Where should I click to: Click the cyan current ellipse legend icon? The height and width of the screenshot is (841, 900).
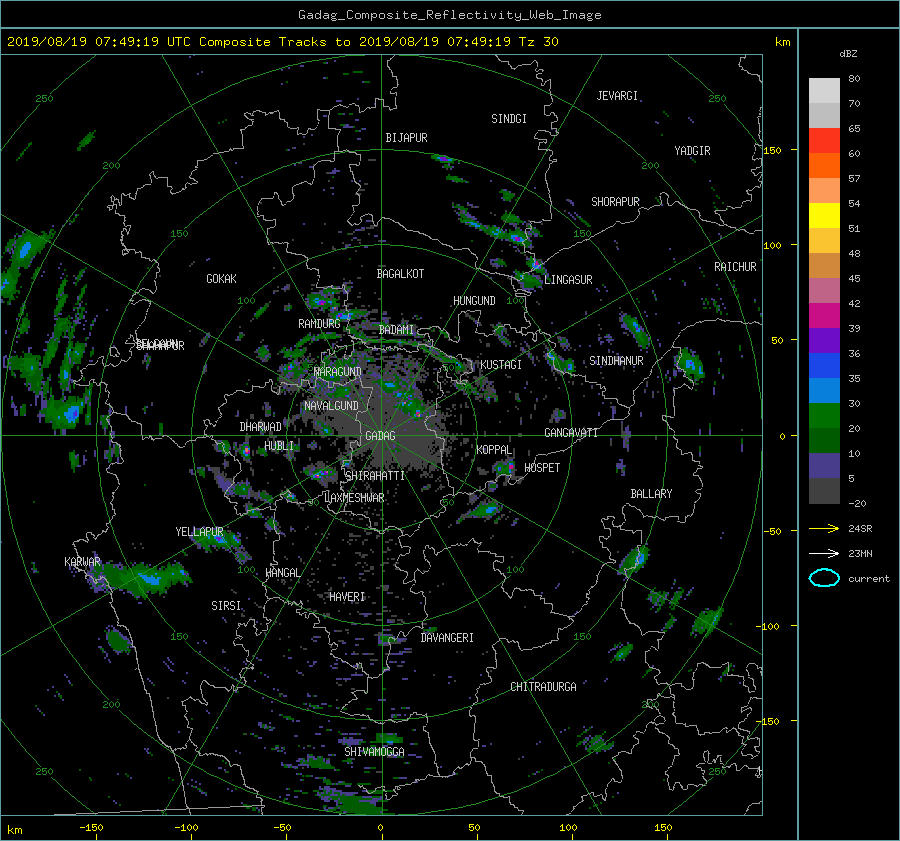pyautogui.click(x=824, y=578)
